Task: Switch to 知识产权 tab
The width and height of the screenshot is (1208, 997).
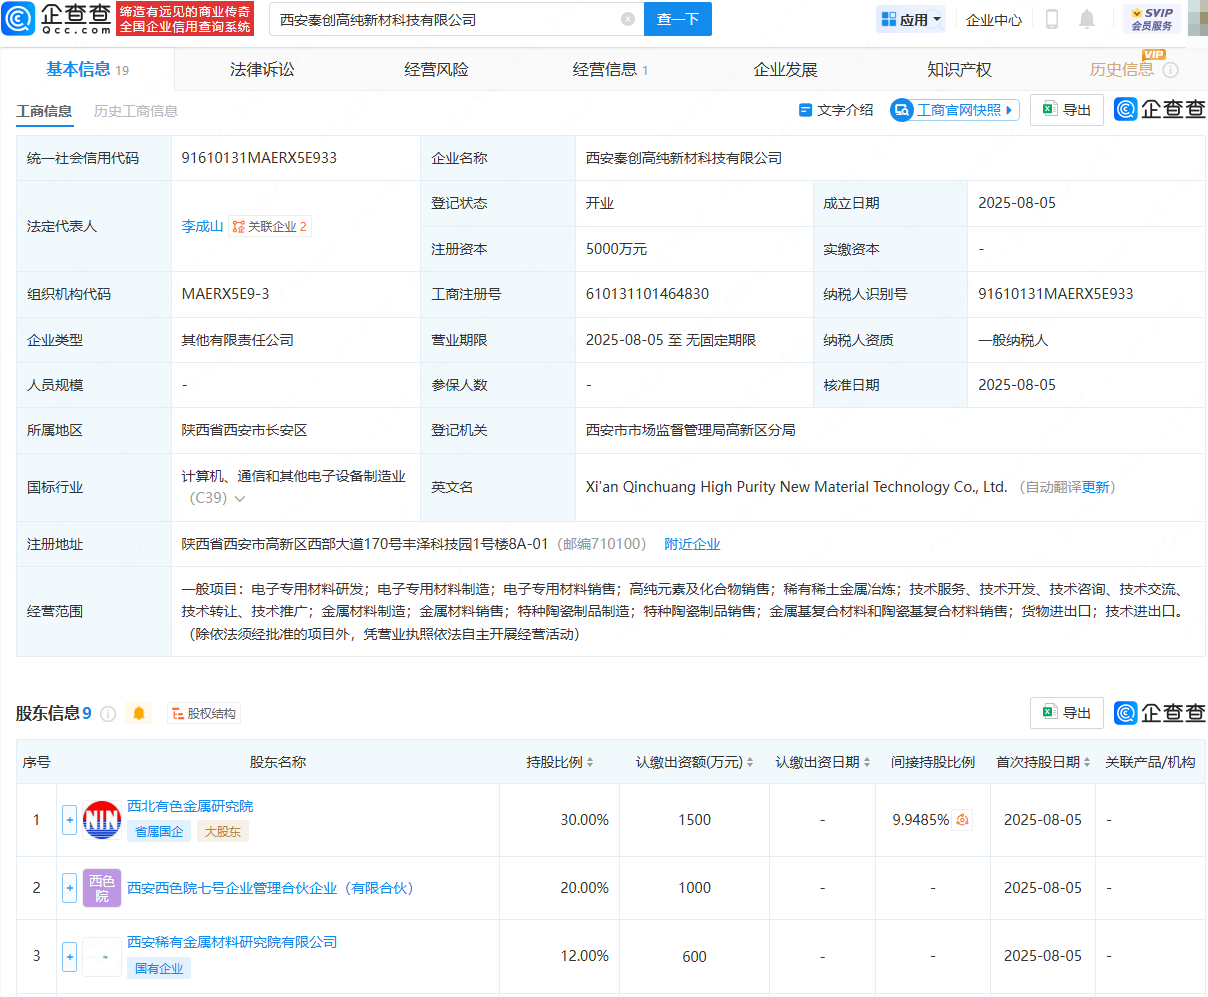Action: 959,70
